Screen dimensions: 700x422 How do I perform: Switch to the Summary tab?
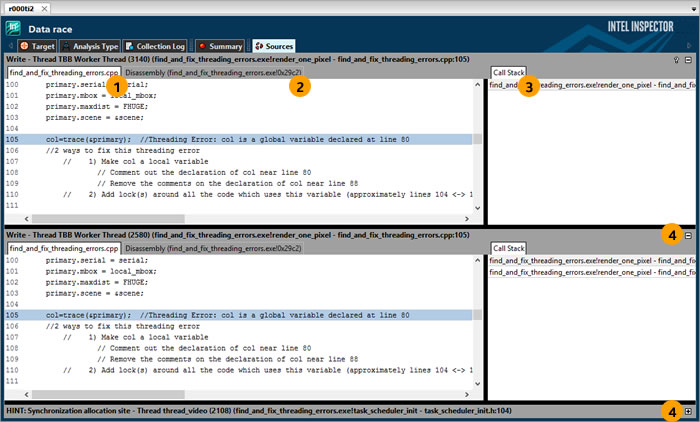coord(220,46)
